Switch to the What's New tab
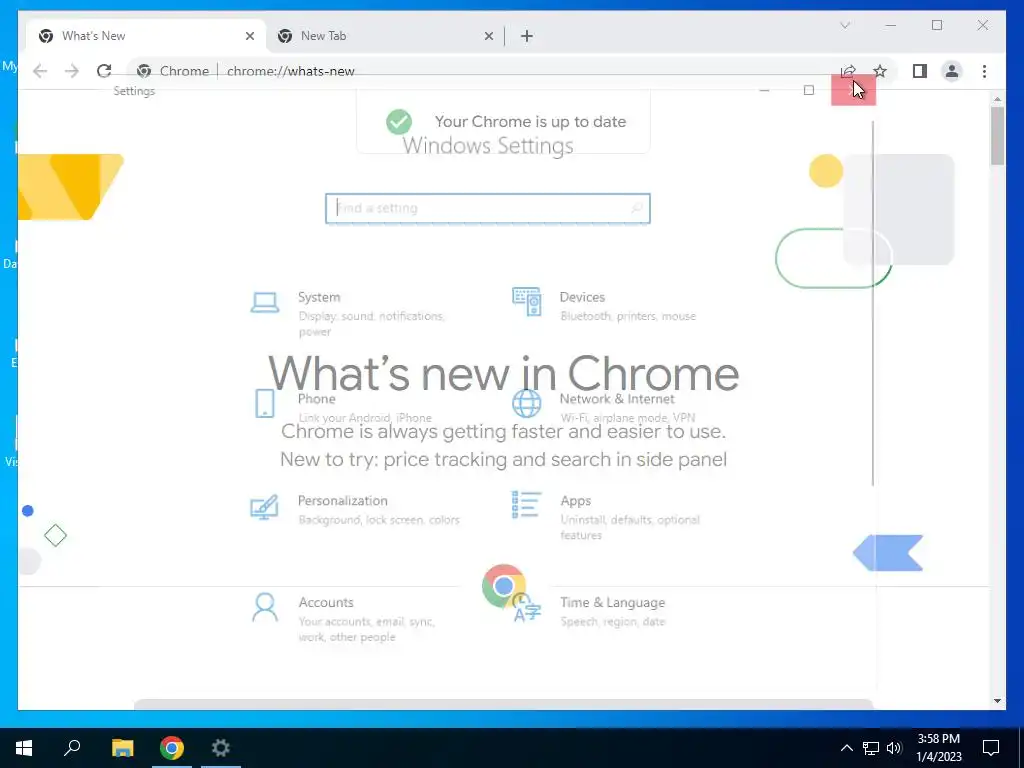Image resolution: width=1024 pixels, height=768 pixels. pos(146,36)
